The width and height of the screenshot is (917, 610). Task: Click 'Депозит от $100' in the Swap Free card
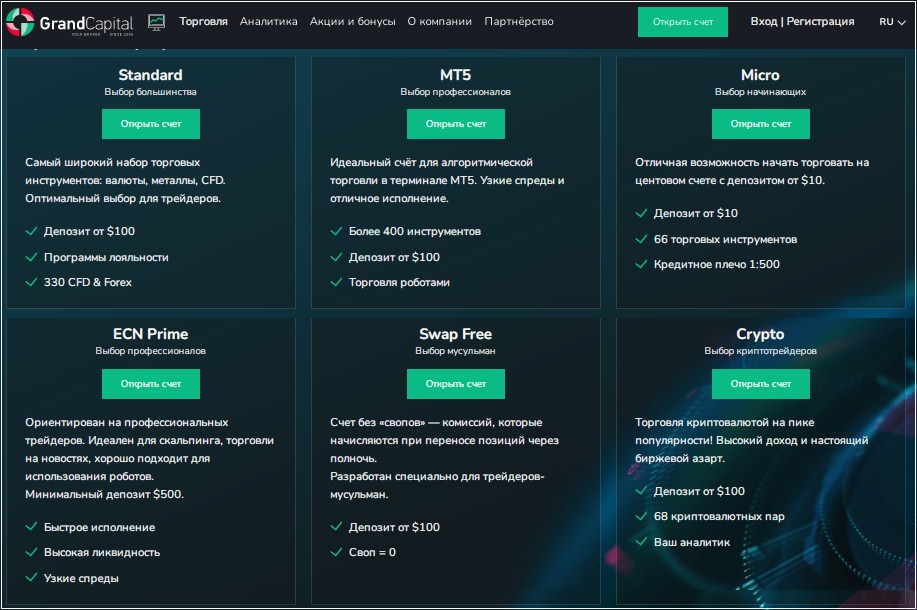coord(394,528)
